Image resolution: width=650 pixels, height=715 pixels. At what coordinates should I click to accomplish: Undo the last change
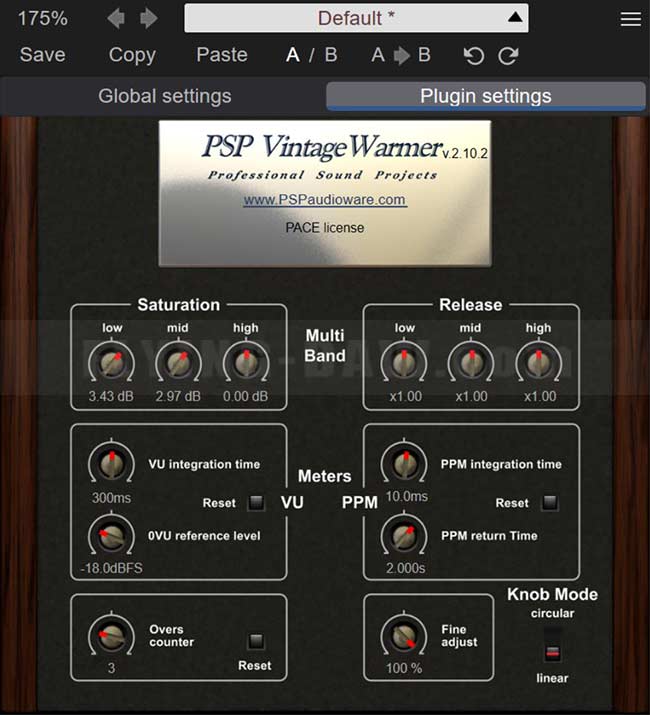[474, 56]
